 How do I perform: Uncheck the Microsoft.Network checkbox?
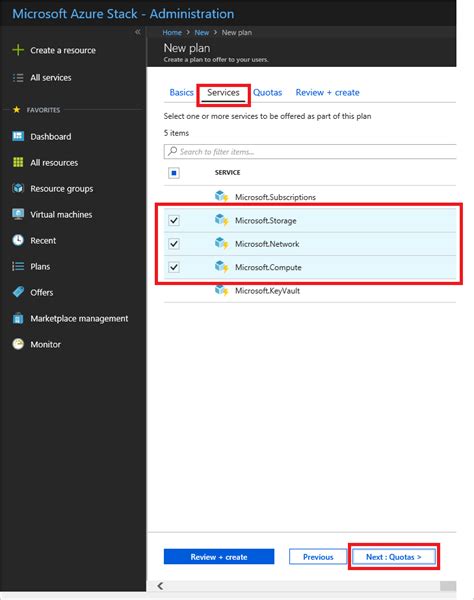click(174, 244)
